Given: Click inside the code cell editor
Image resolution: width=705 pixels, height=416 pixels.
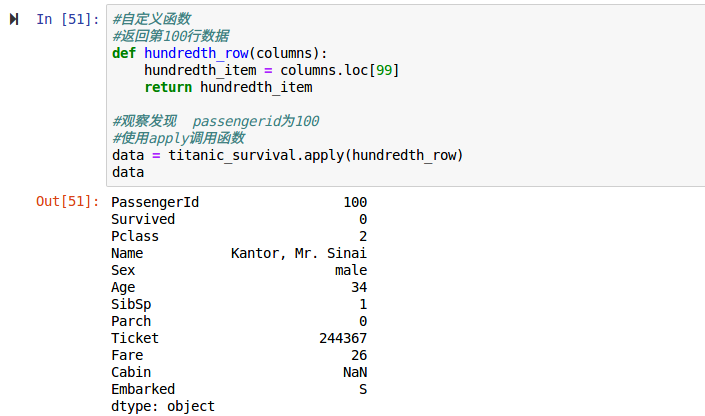Looking at the screenshot, I should [x=406, y=95].
